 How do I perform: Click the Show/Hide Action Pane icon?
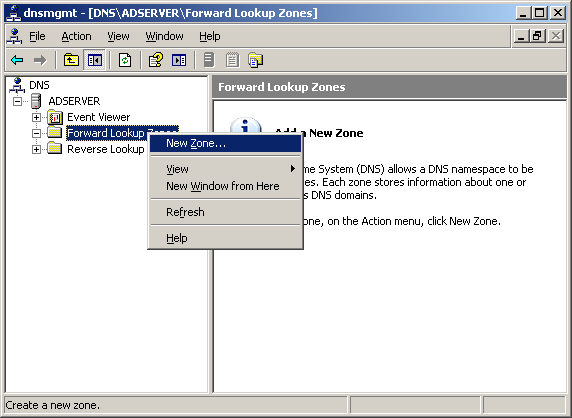(x=179, y=60)
